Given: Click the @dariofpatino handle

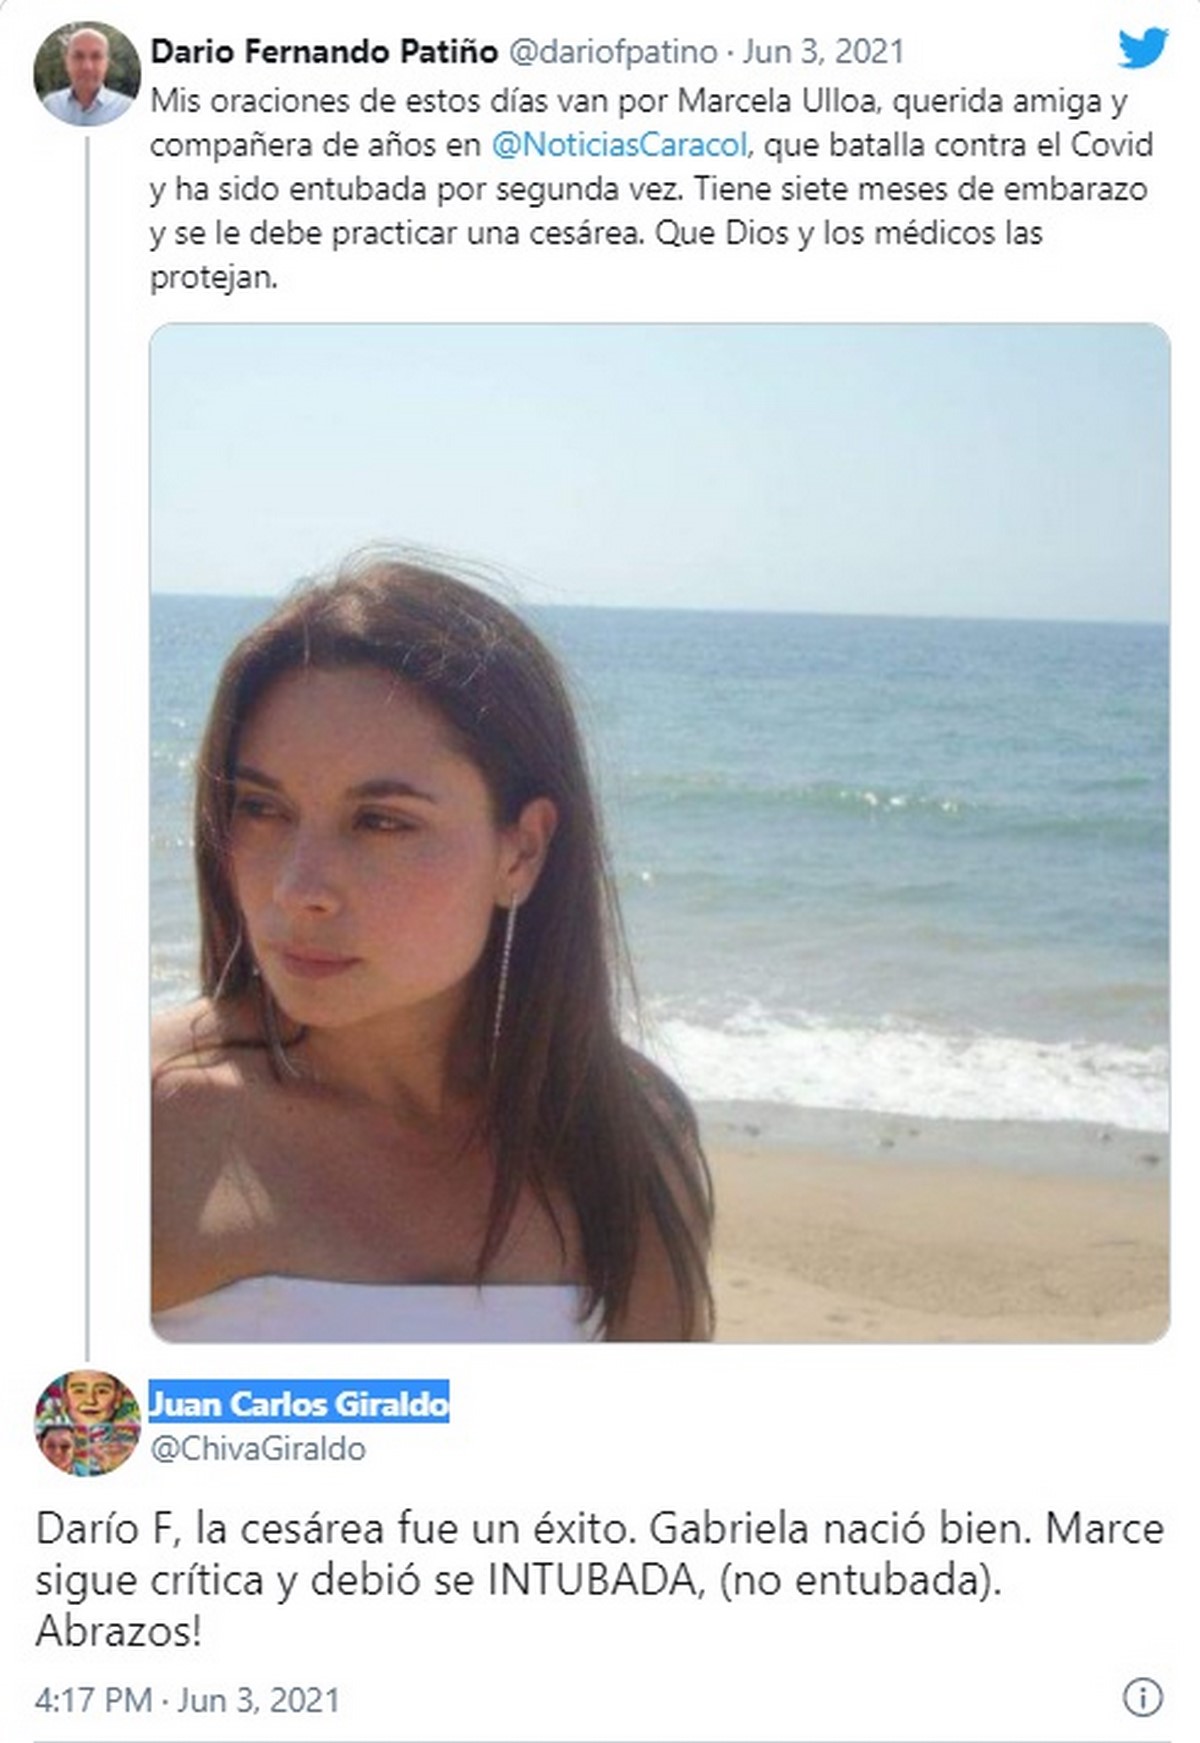Looking at the screenshot, I should 615,51.
